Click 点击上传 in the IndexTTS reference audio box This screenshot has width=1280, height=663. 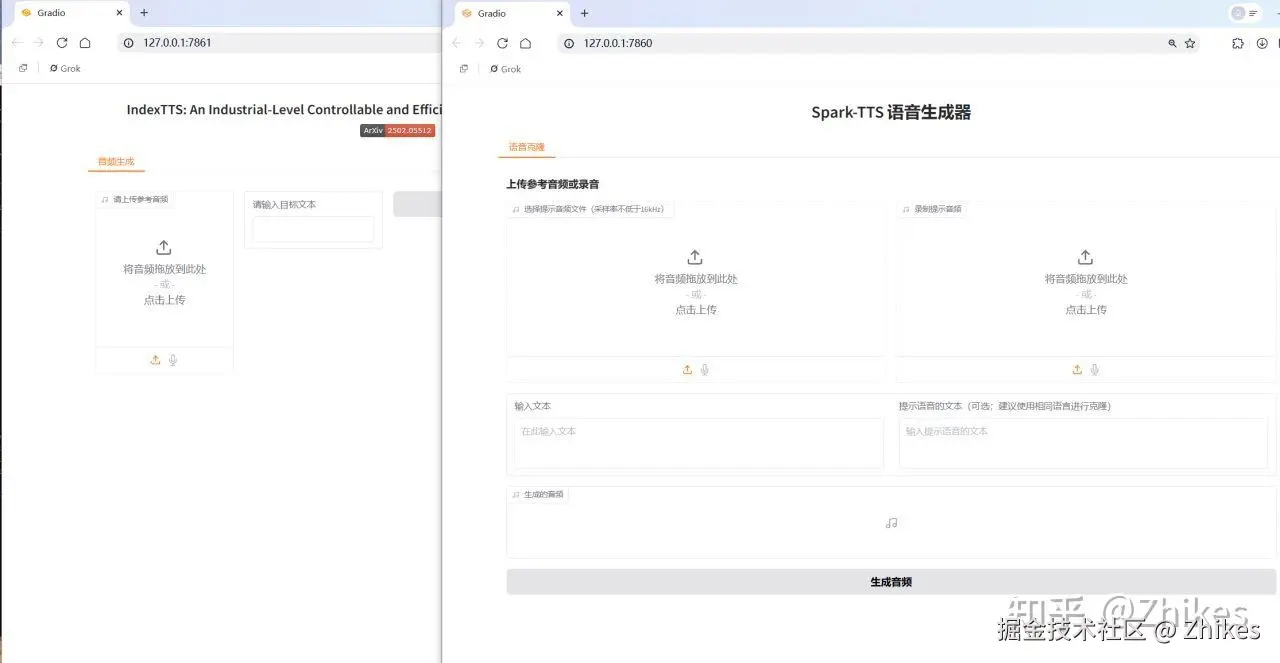[164, 300]
